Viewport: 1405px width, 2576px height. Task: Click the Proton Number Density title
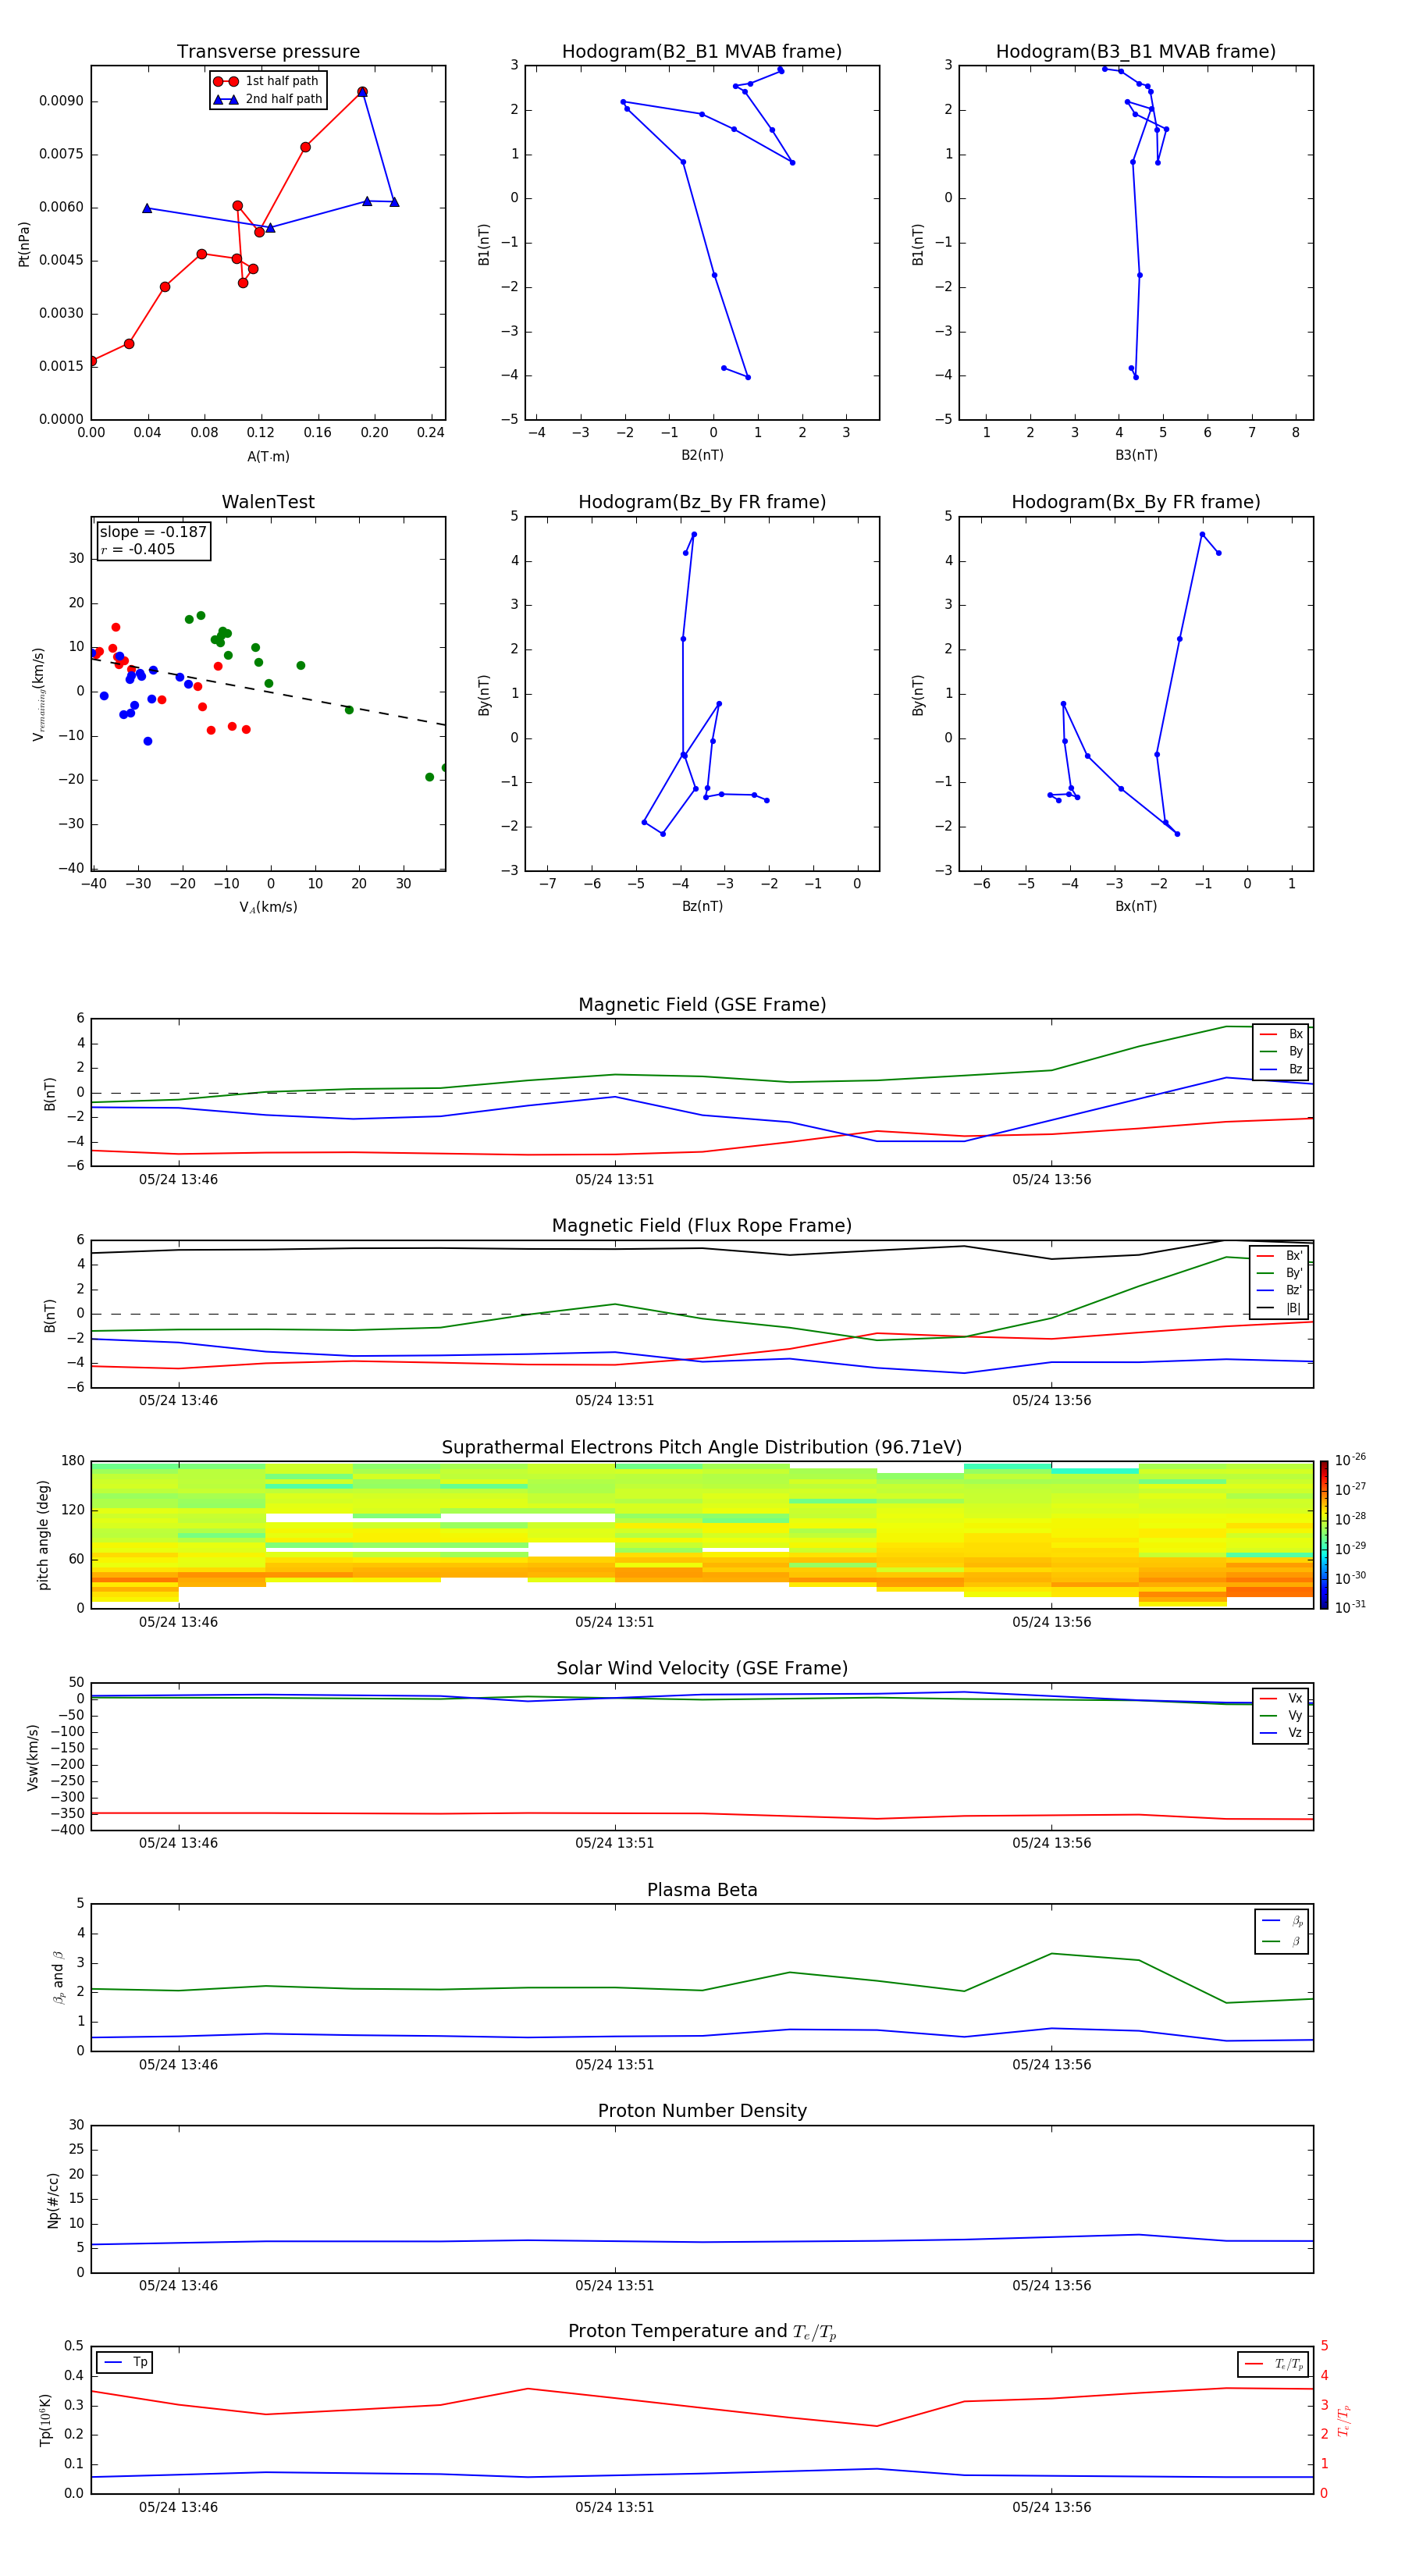pos(702,2112)
